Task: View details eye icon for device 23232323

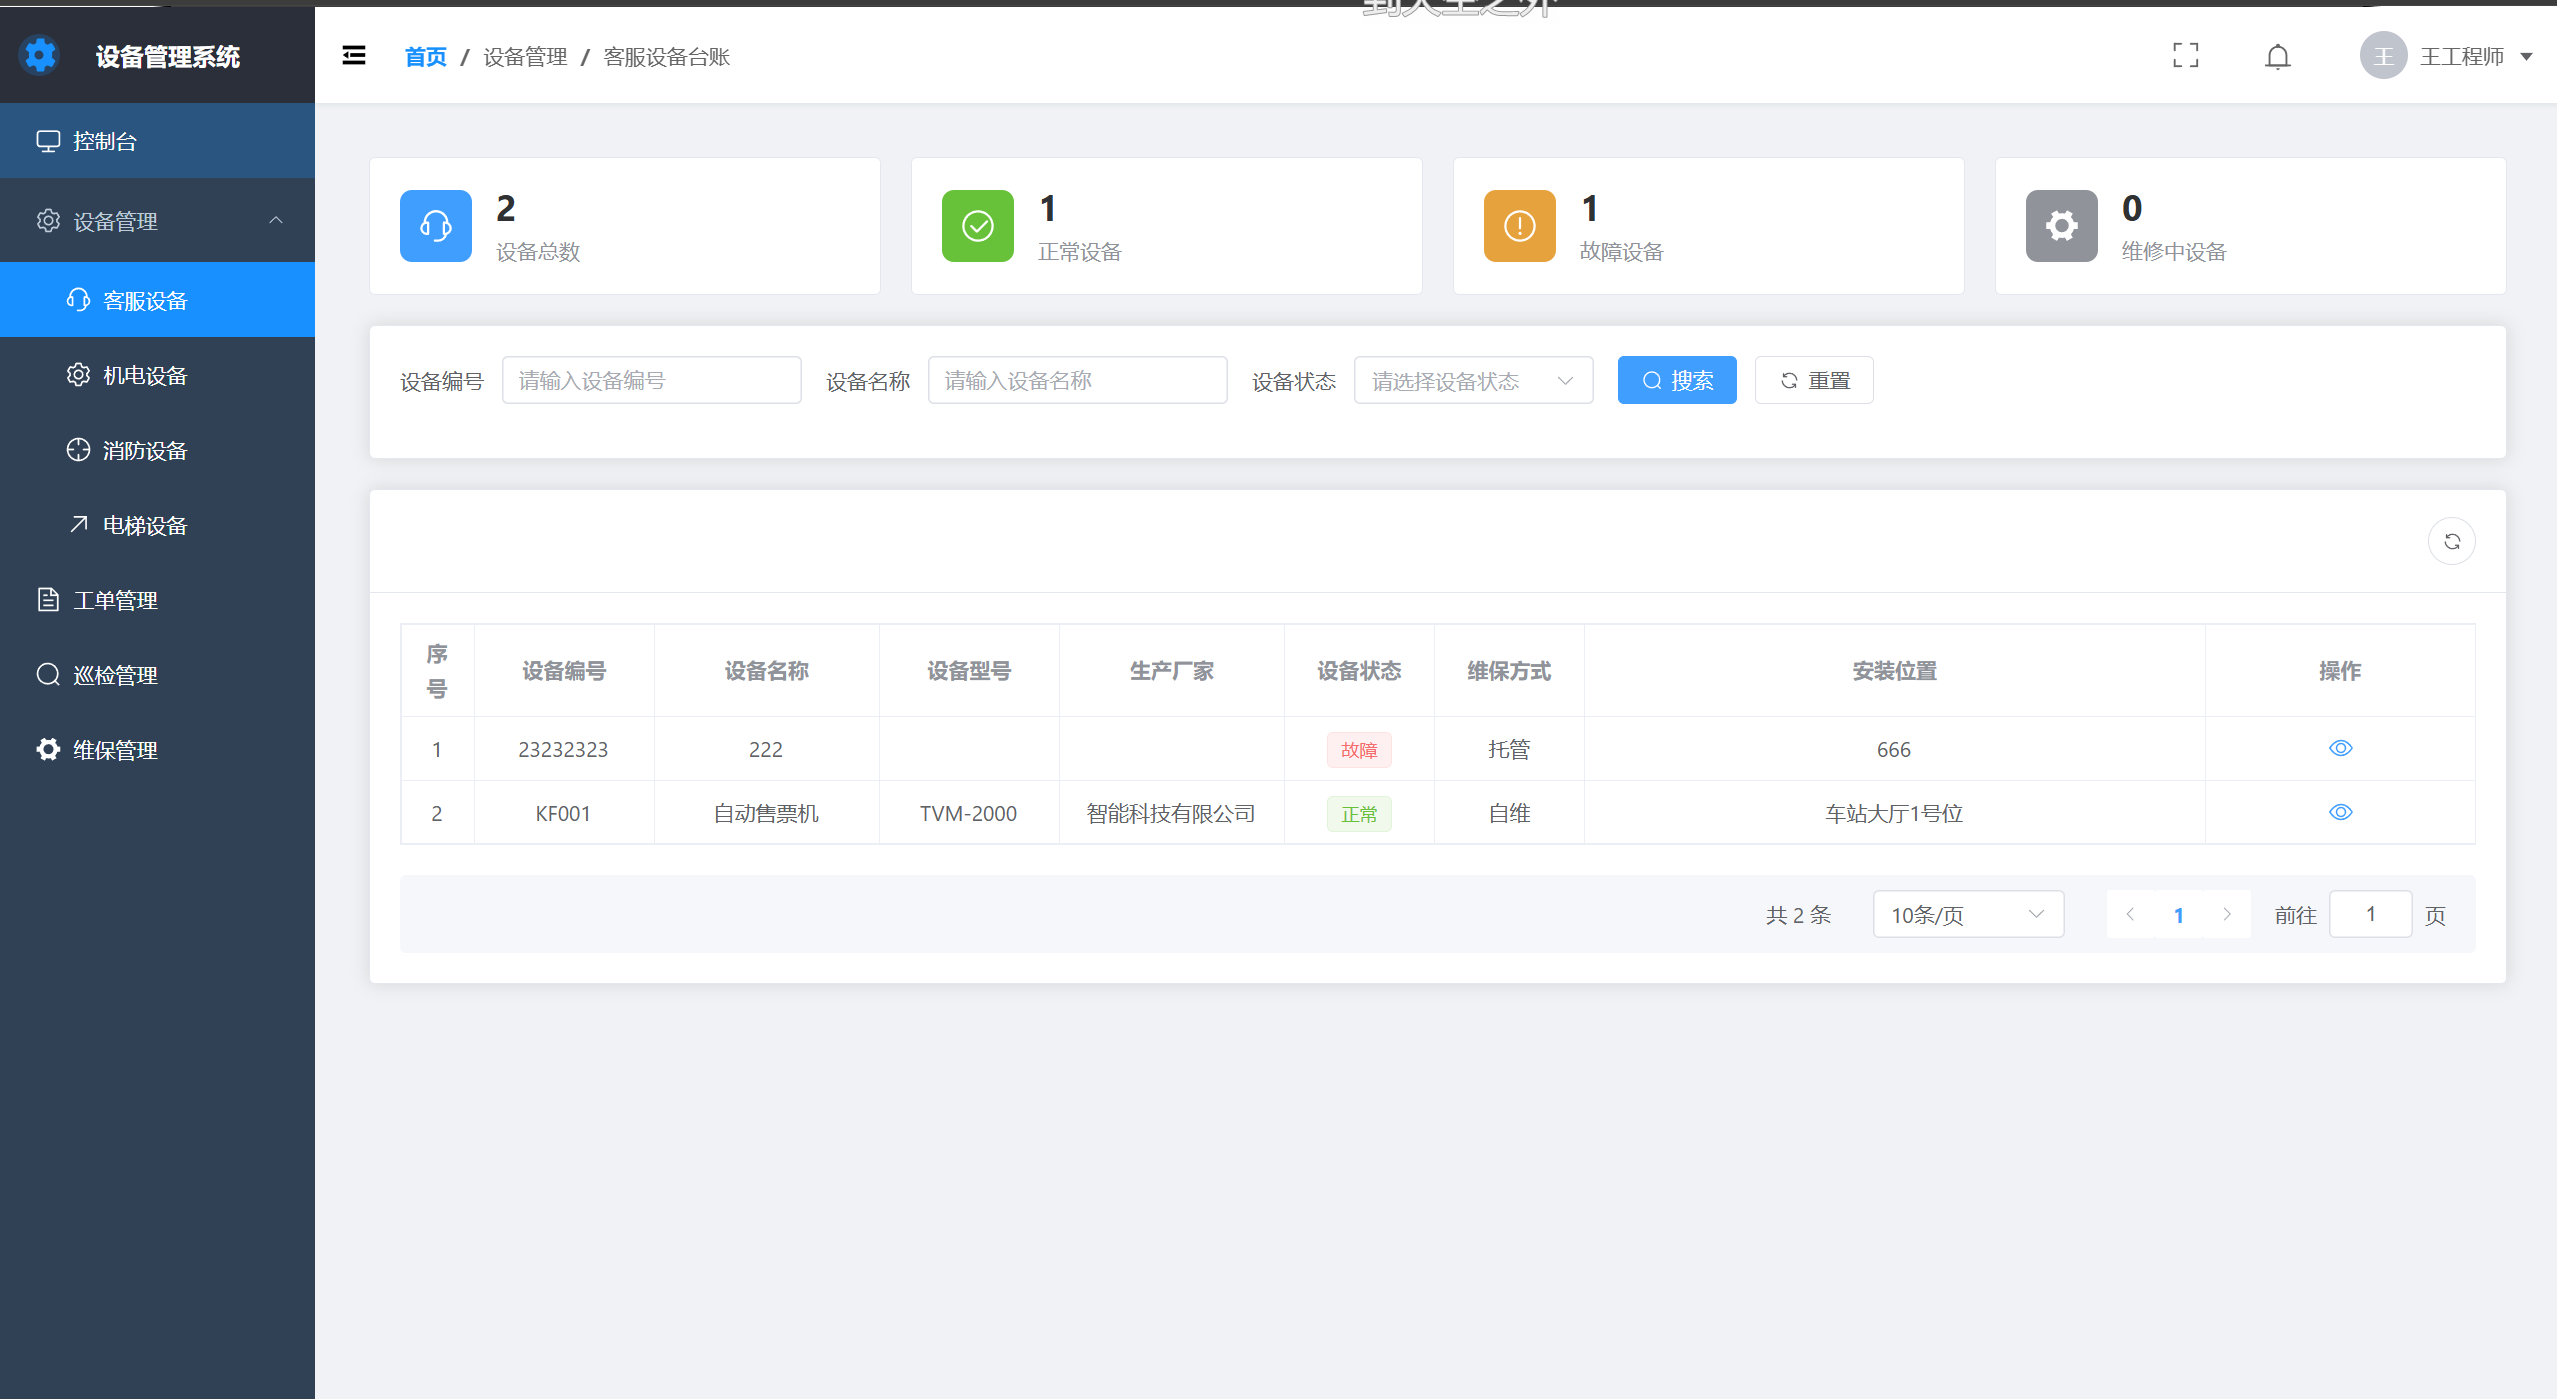Action: (2340, 748)
